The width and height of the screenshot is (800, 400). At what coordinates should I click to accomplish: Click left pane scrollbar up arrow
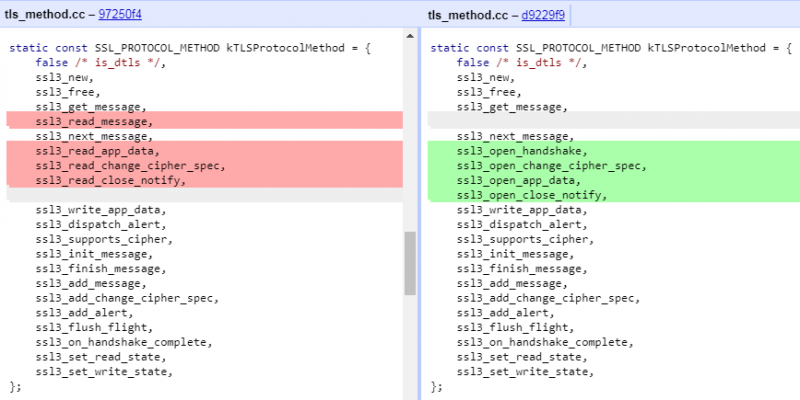tap(410, 36)
